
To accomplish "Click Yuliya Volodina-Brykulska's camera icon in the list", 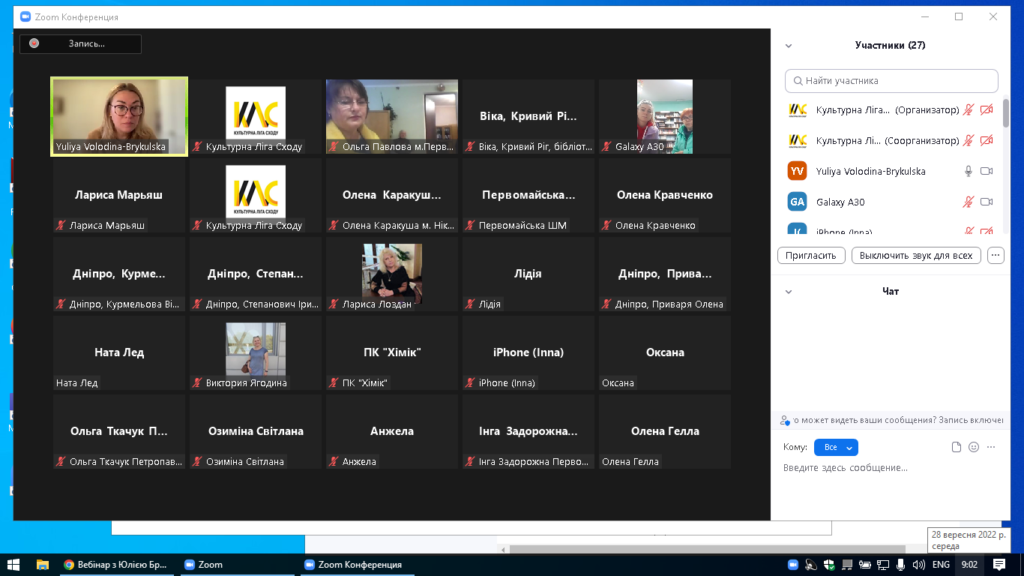I will pyautogui.click(x=987, y=171).
